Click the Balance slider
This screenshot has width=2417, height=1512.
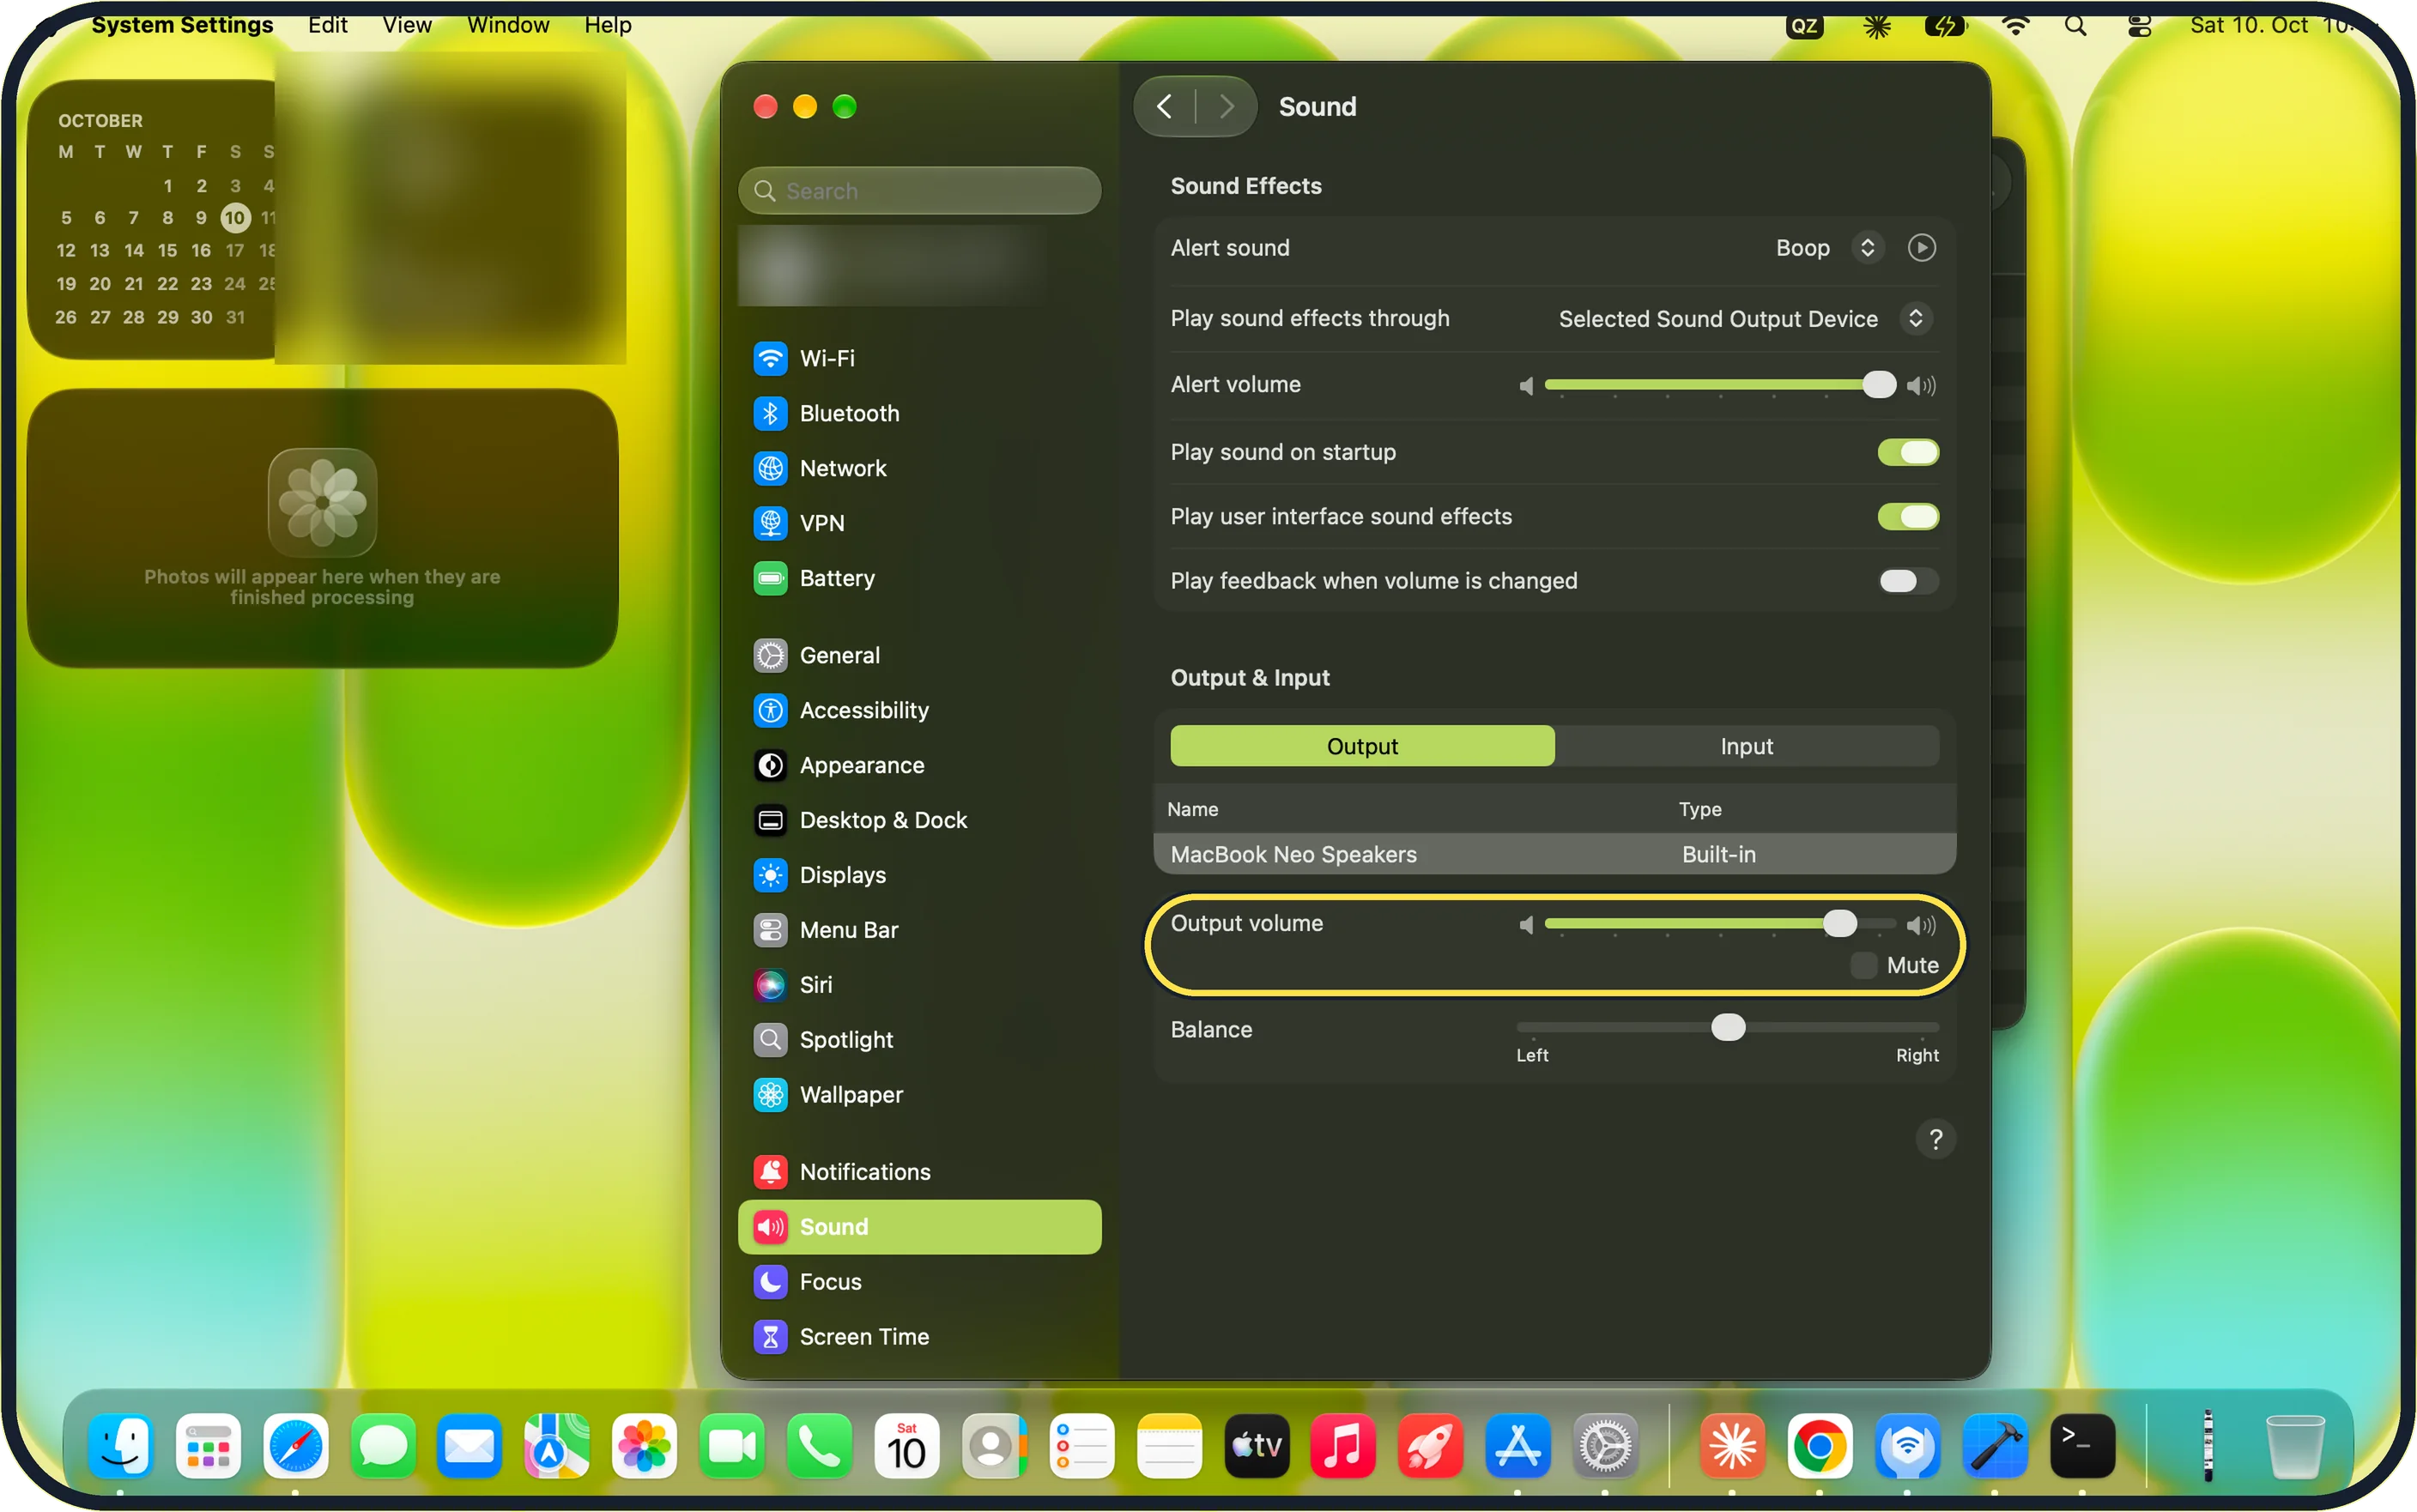click(1727, 1028)
